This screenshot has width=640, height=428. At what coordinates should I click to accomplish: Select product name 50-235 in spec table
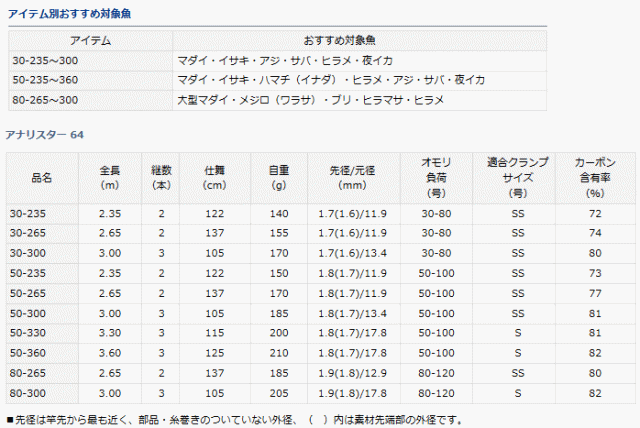(x=28, y=273)
